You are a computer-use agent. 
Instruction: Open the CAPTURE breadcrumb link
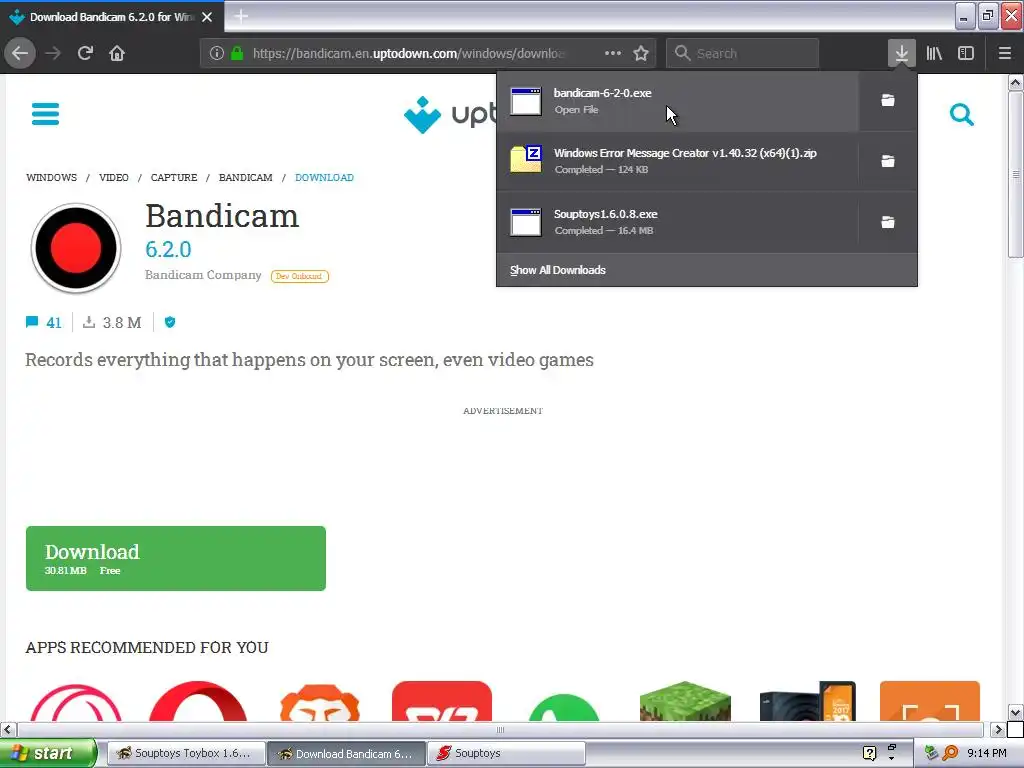pos(174,178)
